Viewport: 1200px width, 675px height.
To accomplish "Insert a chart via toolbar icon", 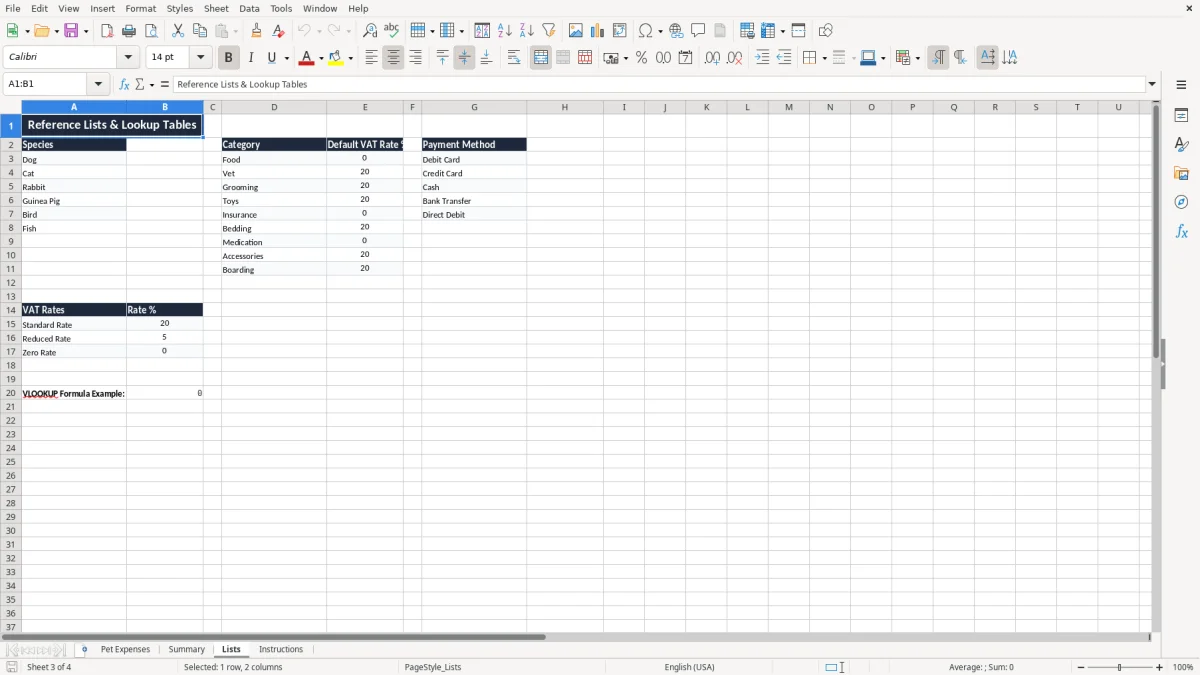I will point(598,31).
